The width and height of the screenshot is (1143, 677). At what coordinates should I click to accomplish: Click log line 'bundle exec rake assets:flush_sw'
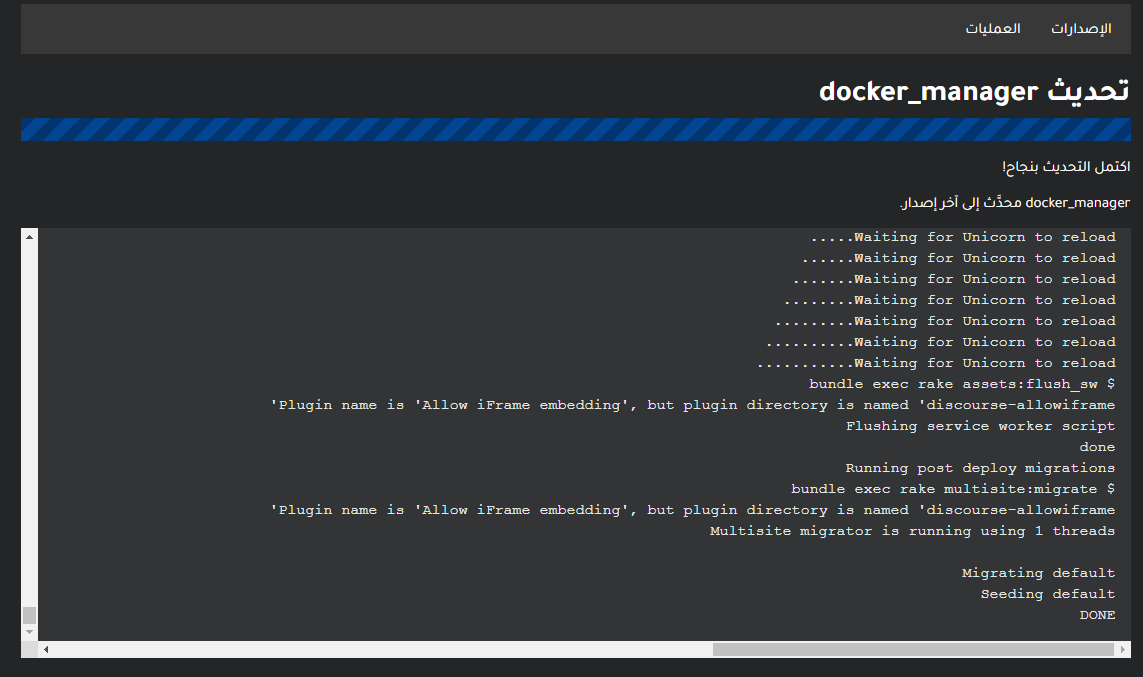[961, 384]
